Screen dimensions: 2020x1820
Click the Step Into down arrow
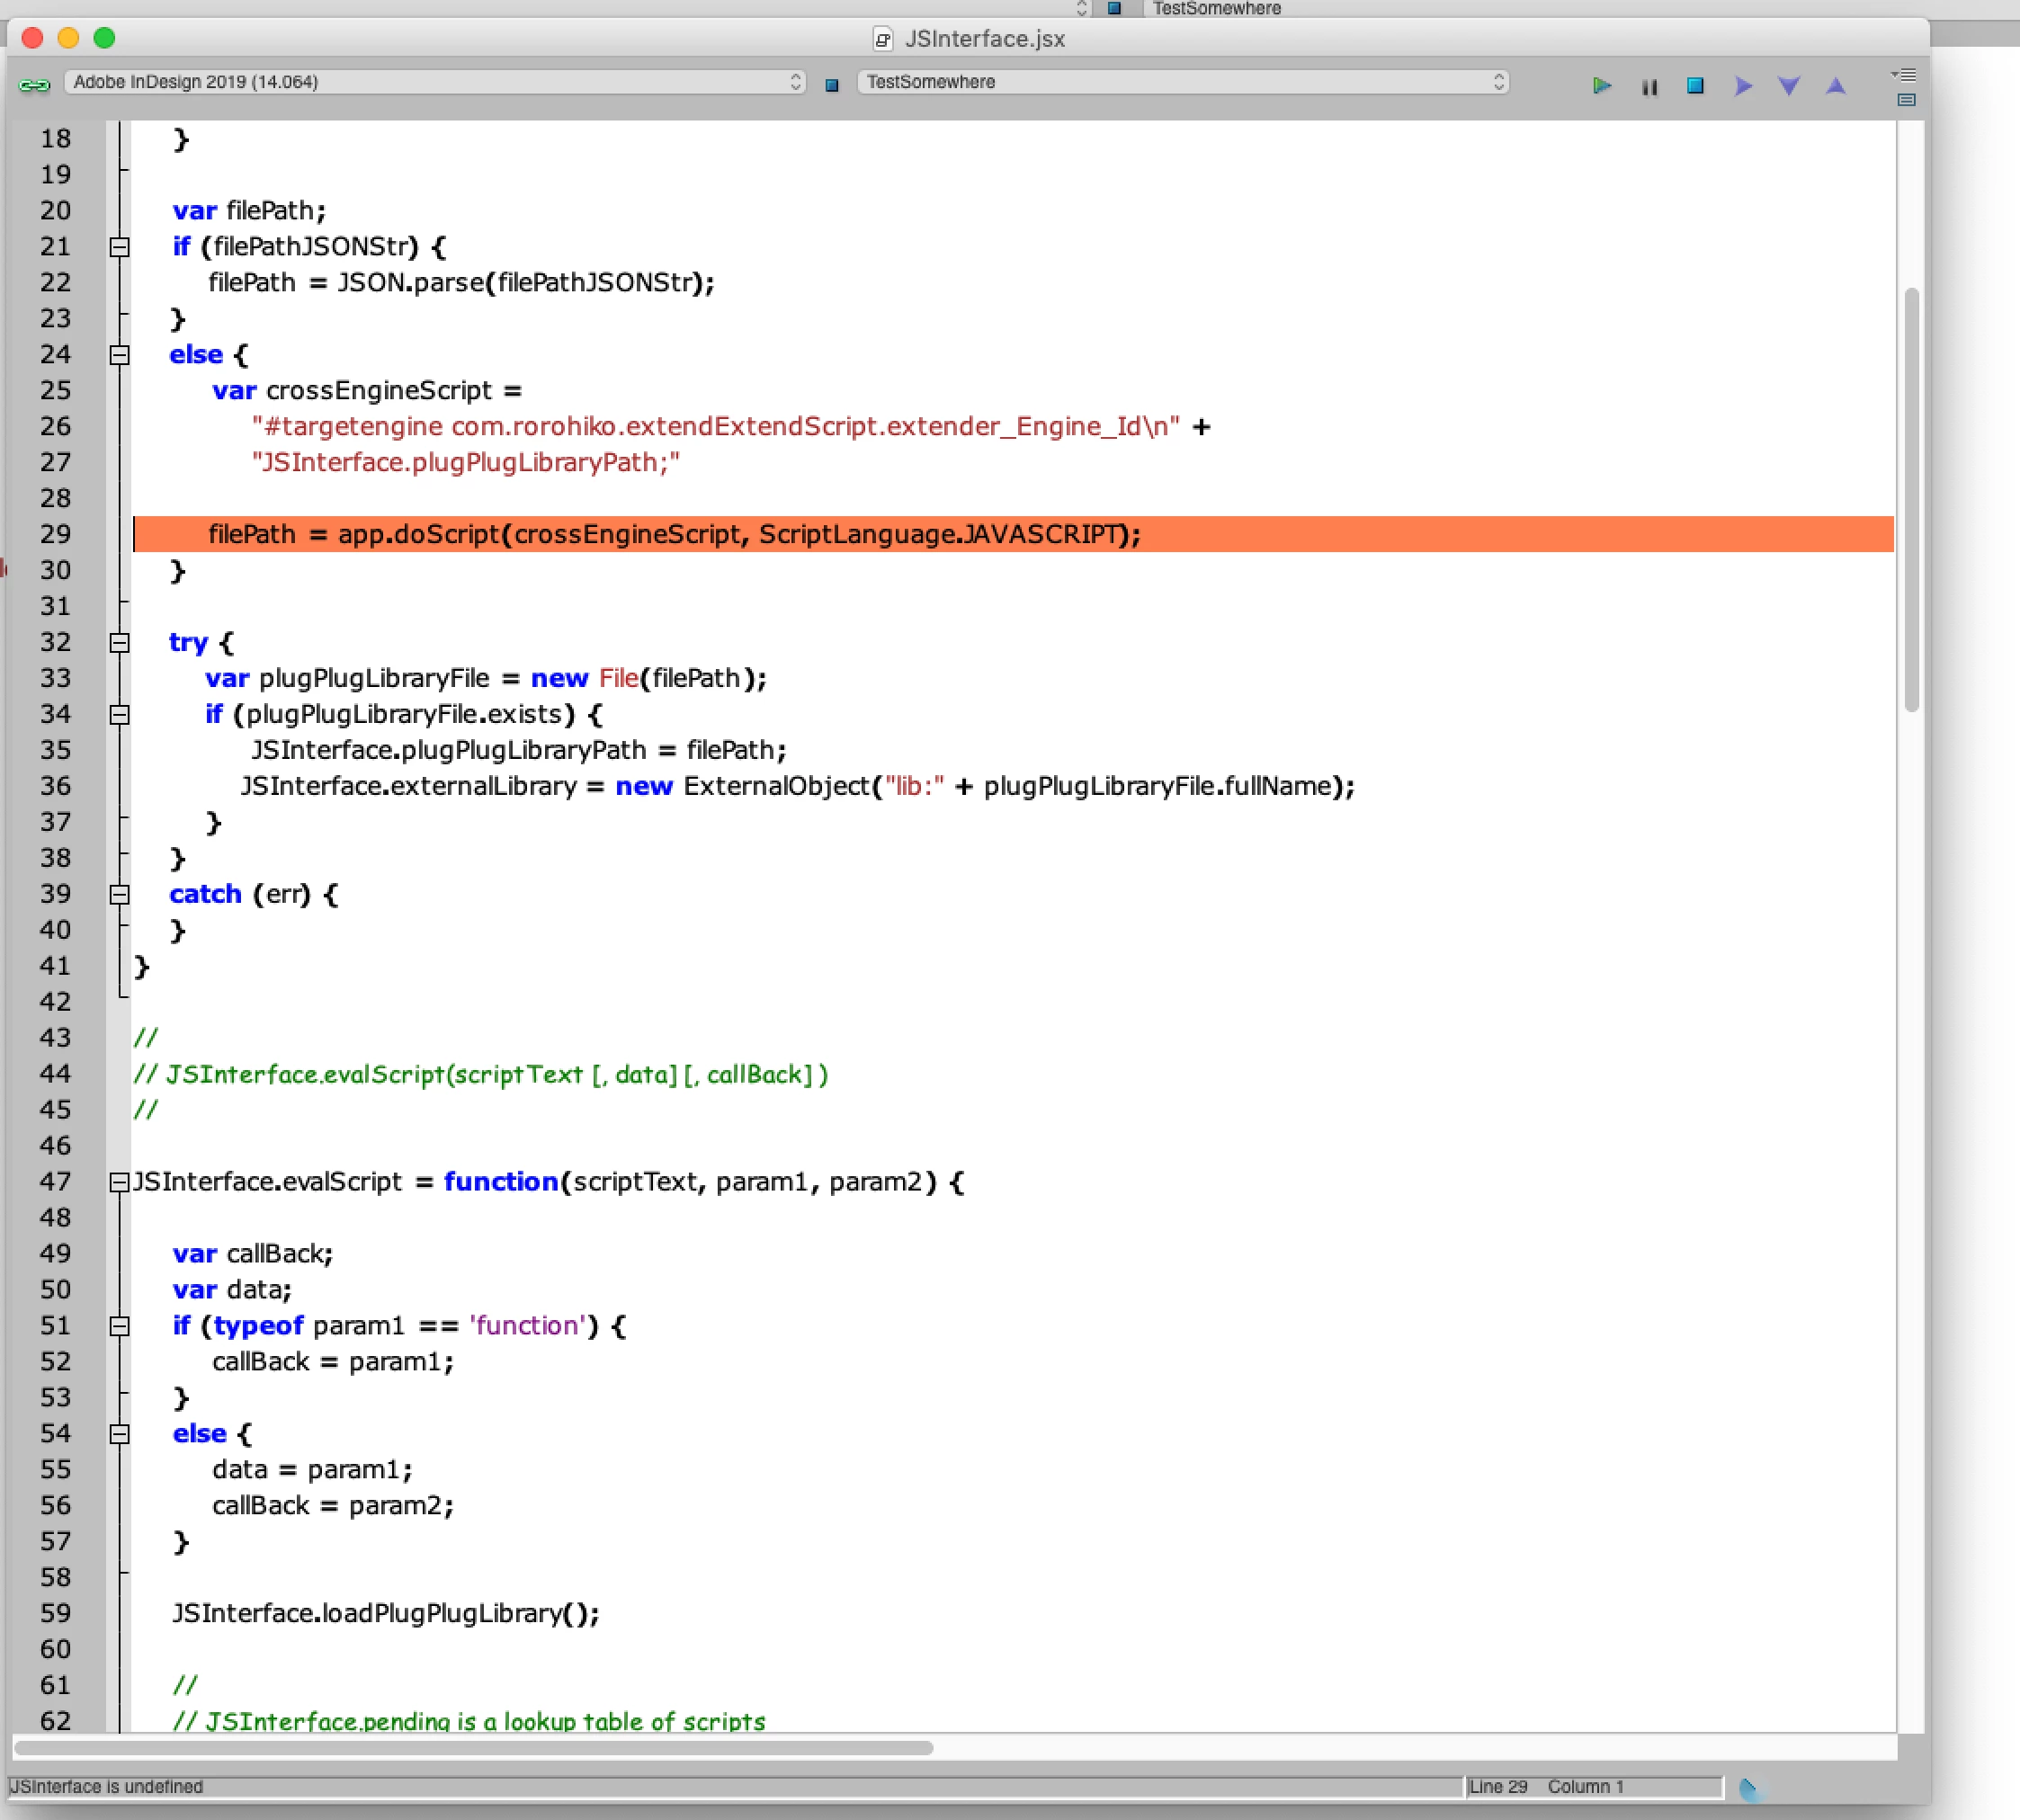[1789, 86]
